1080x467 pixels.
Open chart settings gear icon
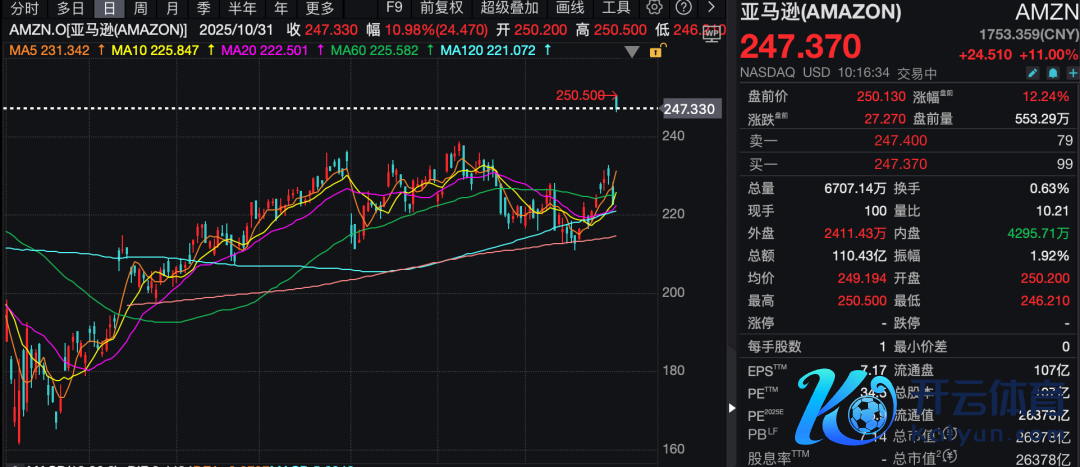tap(655, 8)
